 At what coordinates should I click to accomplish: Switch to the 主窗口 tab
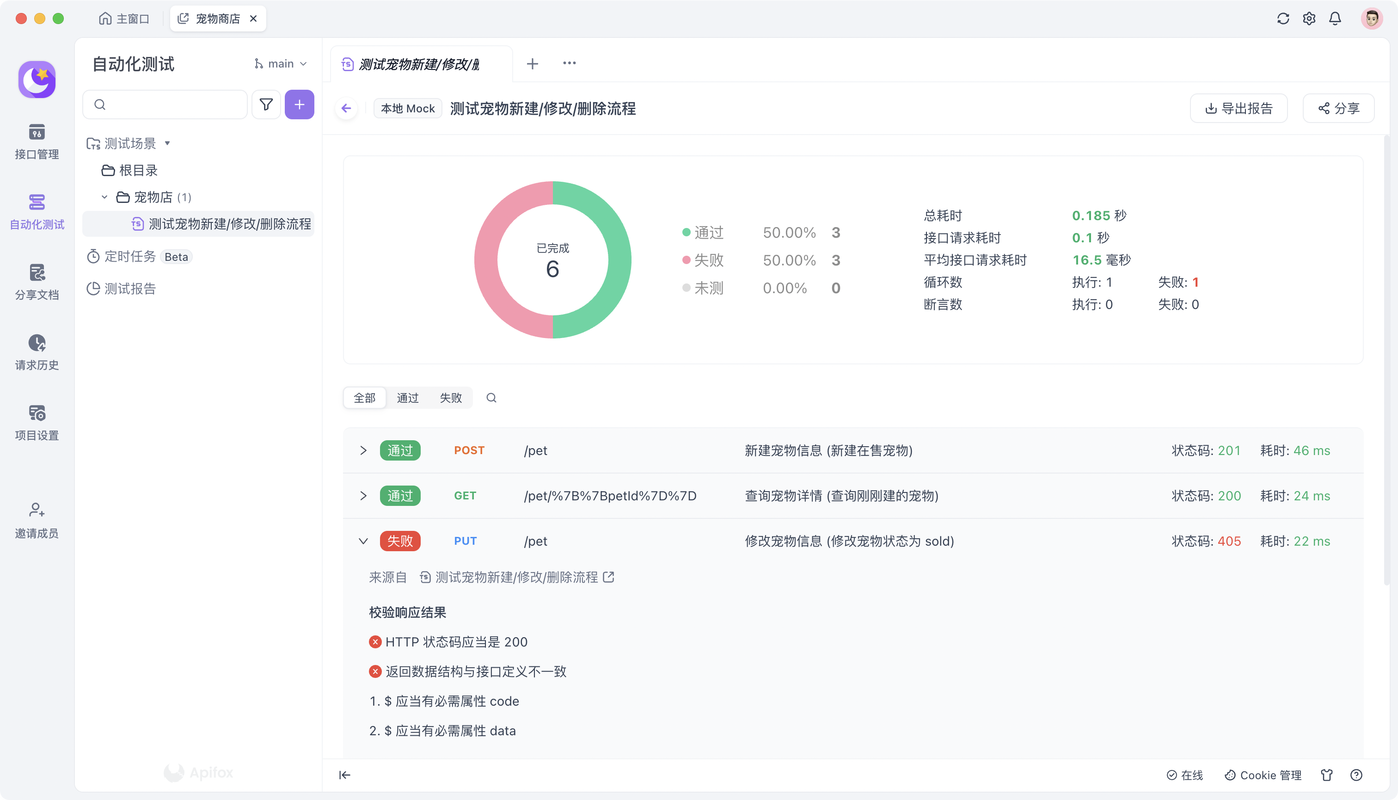pyautogui.click(x=125, y=18)
